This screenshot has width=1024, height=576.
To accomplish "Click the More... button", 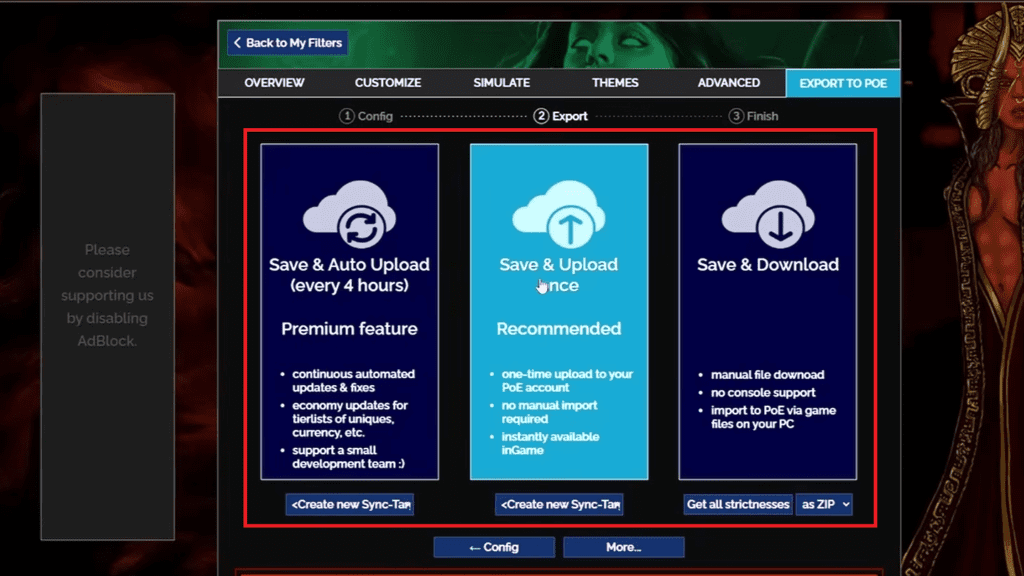I will click(624, 547).
